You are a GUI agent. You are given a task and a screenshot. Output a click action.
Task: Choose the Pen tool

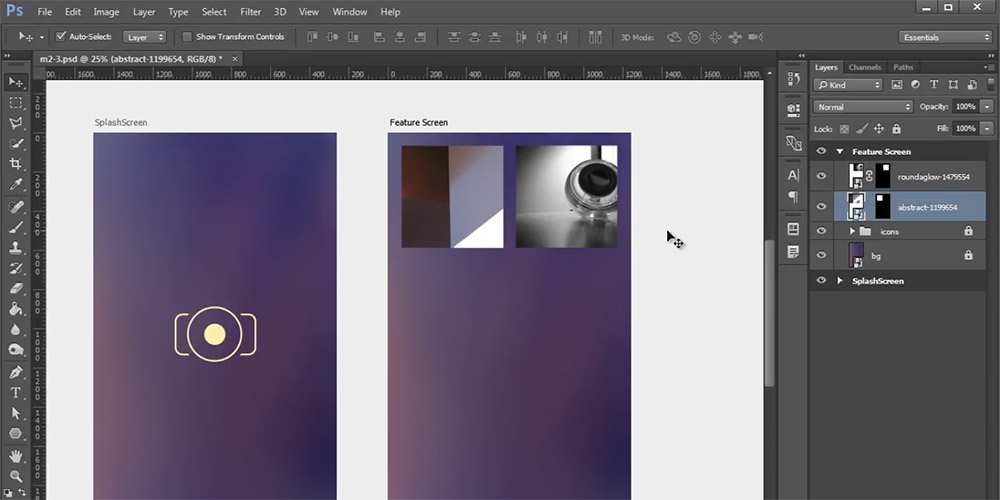tap(16, 372)
